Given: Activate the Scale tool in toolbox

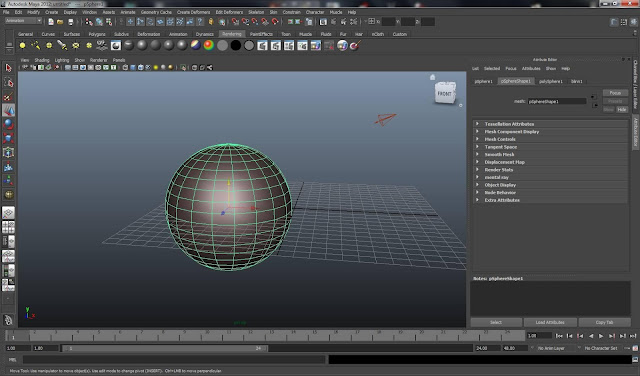Looking at the screenshot, I should [8, 138].
